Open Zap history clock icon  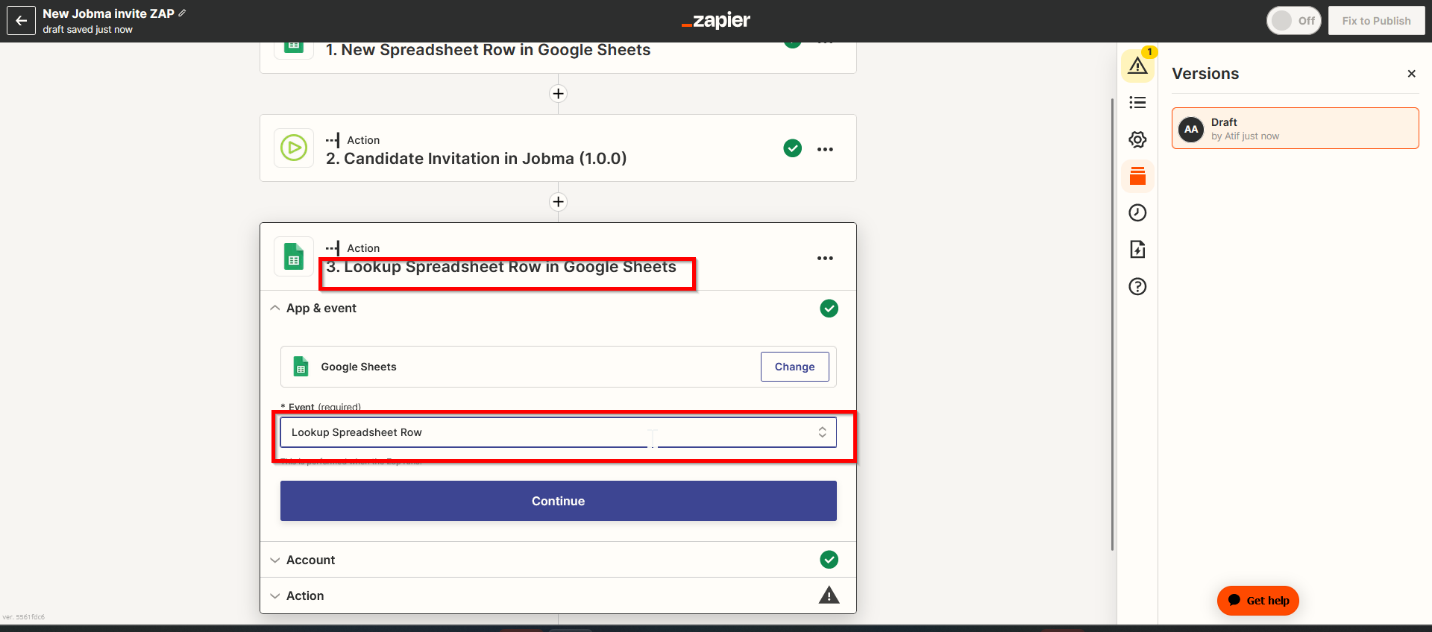click(1137, 213)
